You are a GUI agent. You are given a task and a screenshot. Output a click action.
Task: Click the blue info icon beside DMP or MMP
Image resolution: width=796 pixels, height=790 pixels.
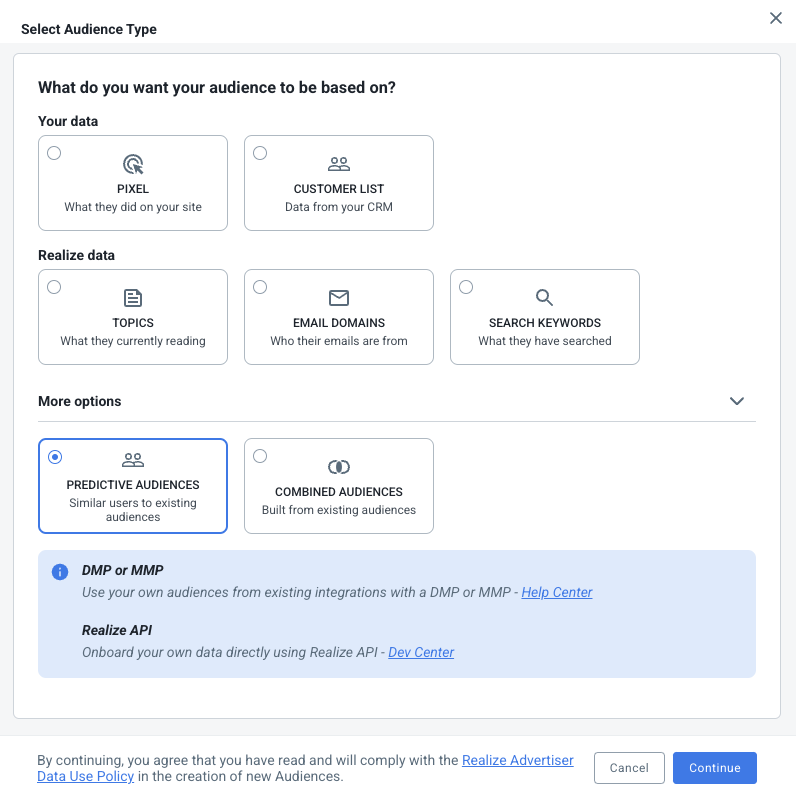(60, 572)
